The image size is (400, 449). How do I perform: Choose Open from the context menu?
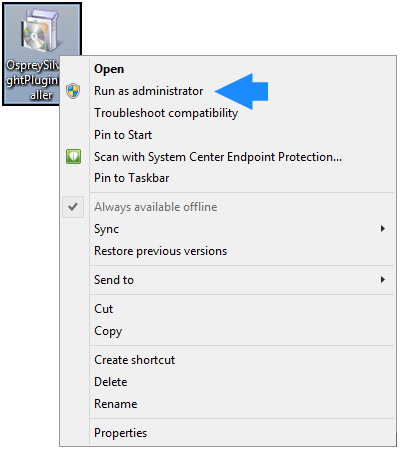pyautogui.click(x=109, y=69)
